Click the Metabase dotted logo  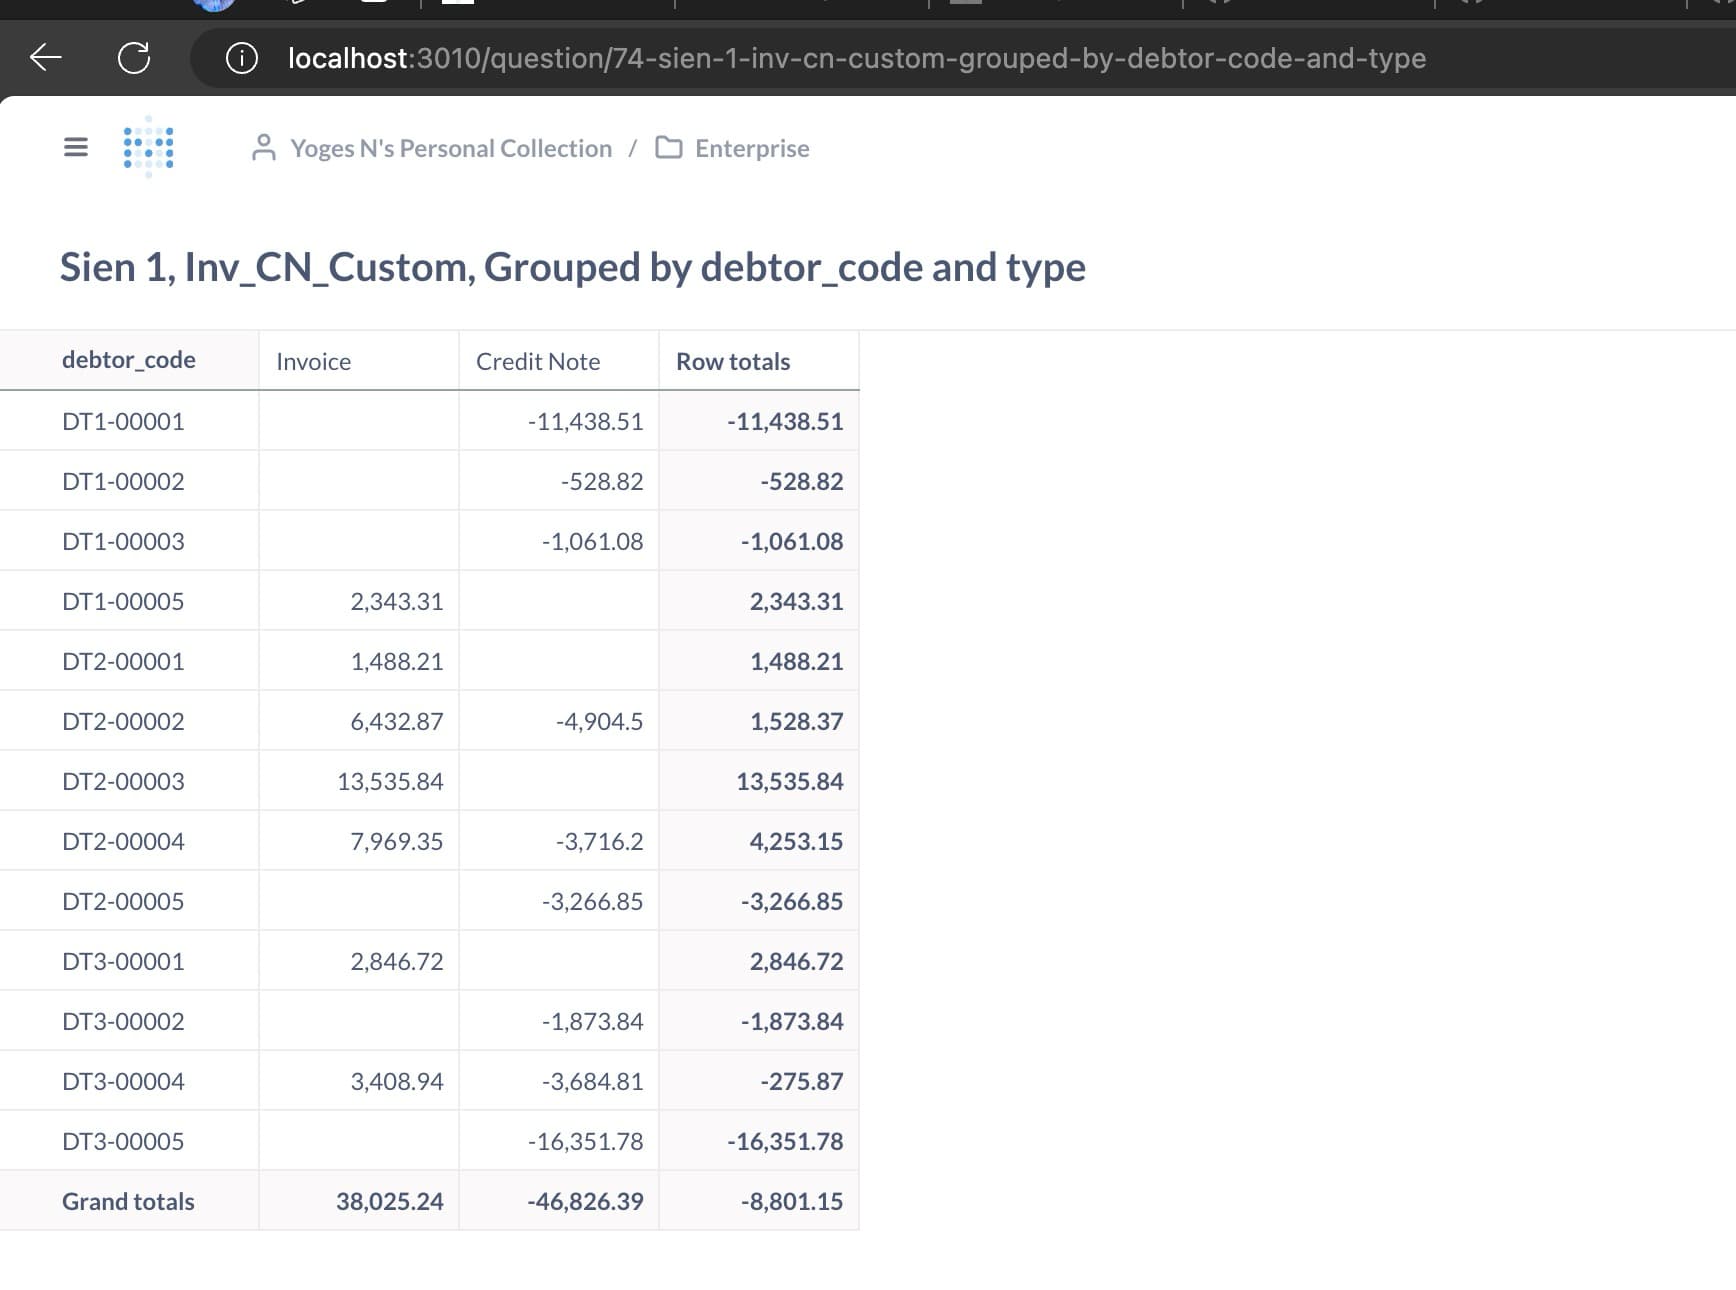(148, 147)
